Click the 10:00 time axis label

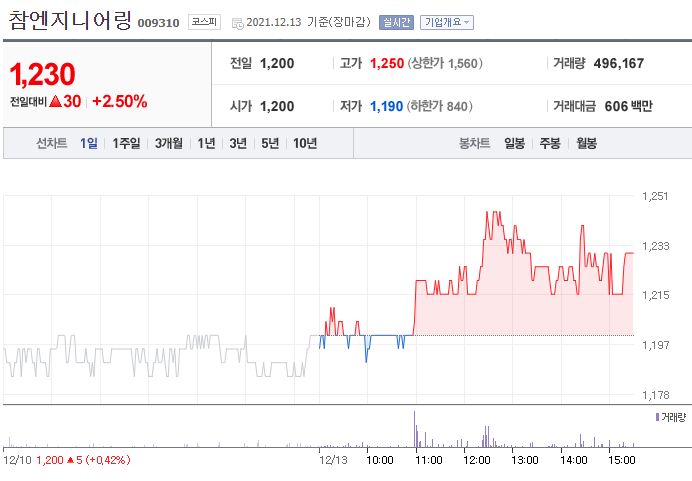click(380, 460)
